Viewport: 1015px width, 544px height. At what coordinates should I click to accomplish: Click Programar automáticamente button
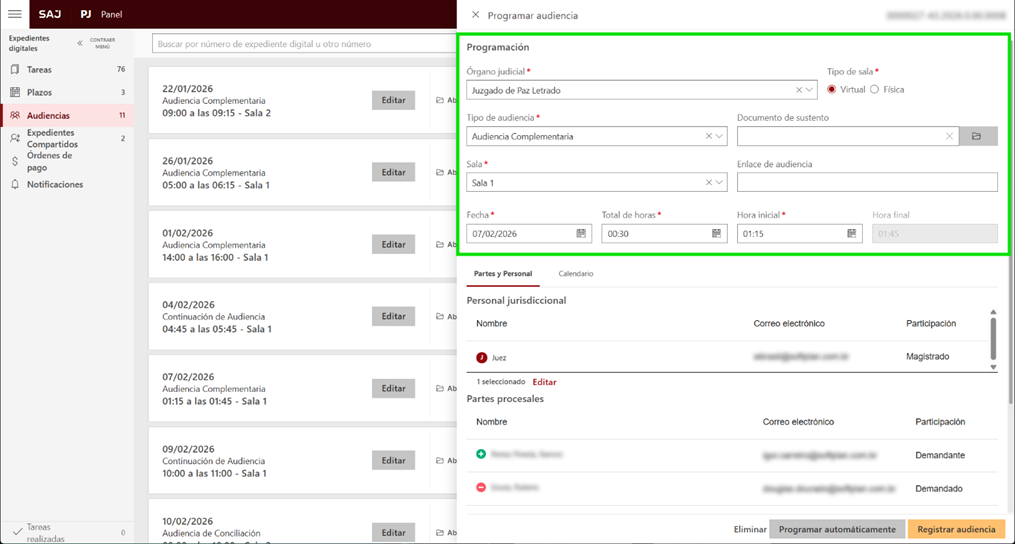point(837,529)
